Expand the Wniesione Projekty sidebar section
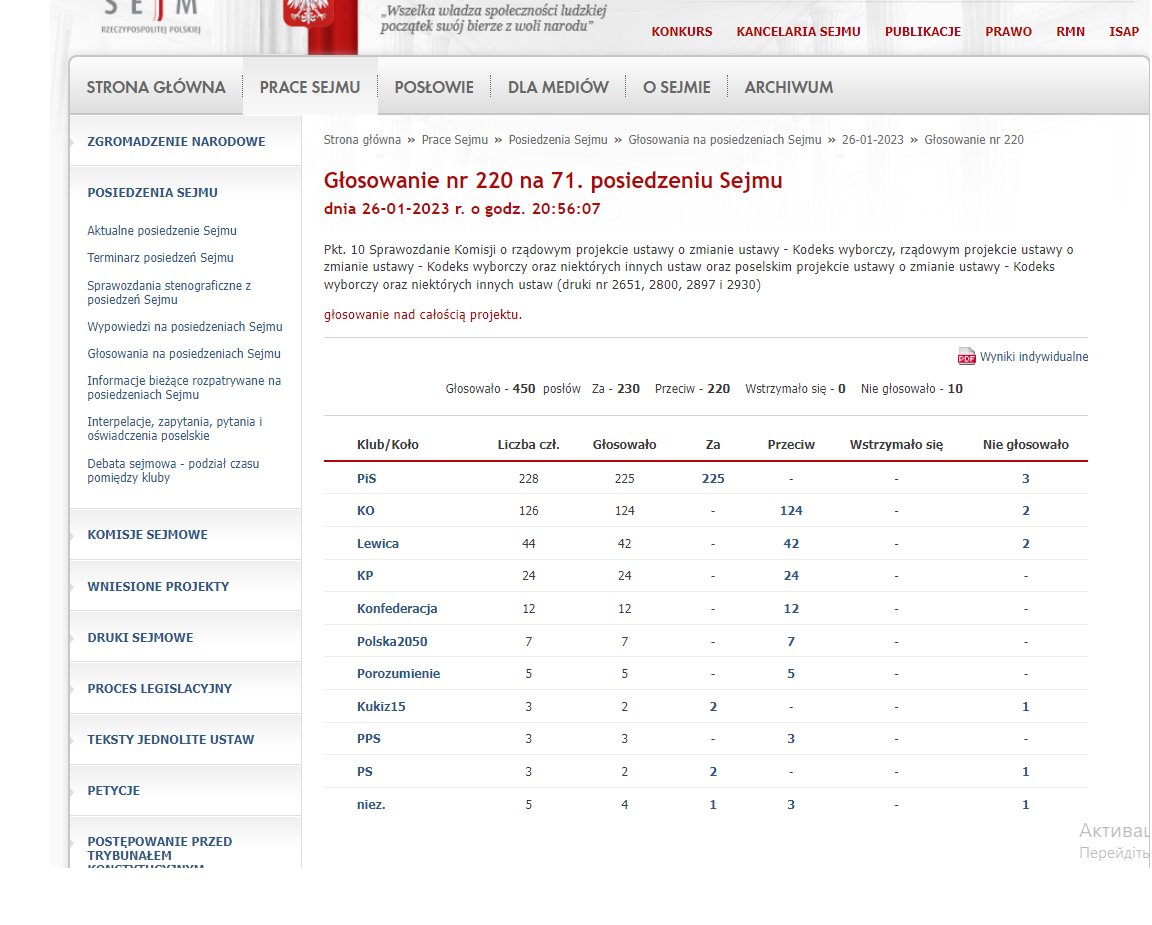This screenshot has height=925, width=1152. pos(158,587)
